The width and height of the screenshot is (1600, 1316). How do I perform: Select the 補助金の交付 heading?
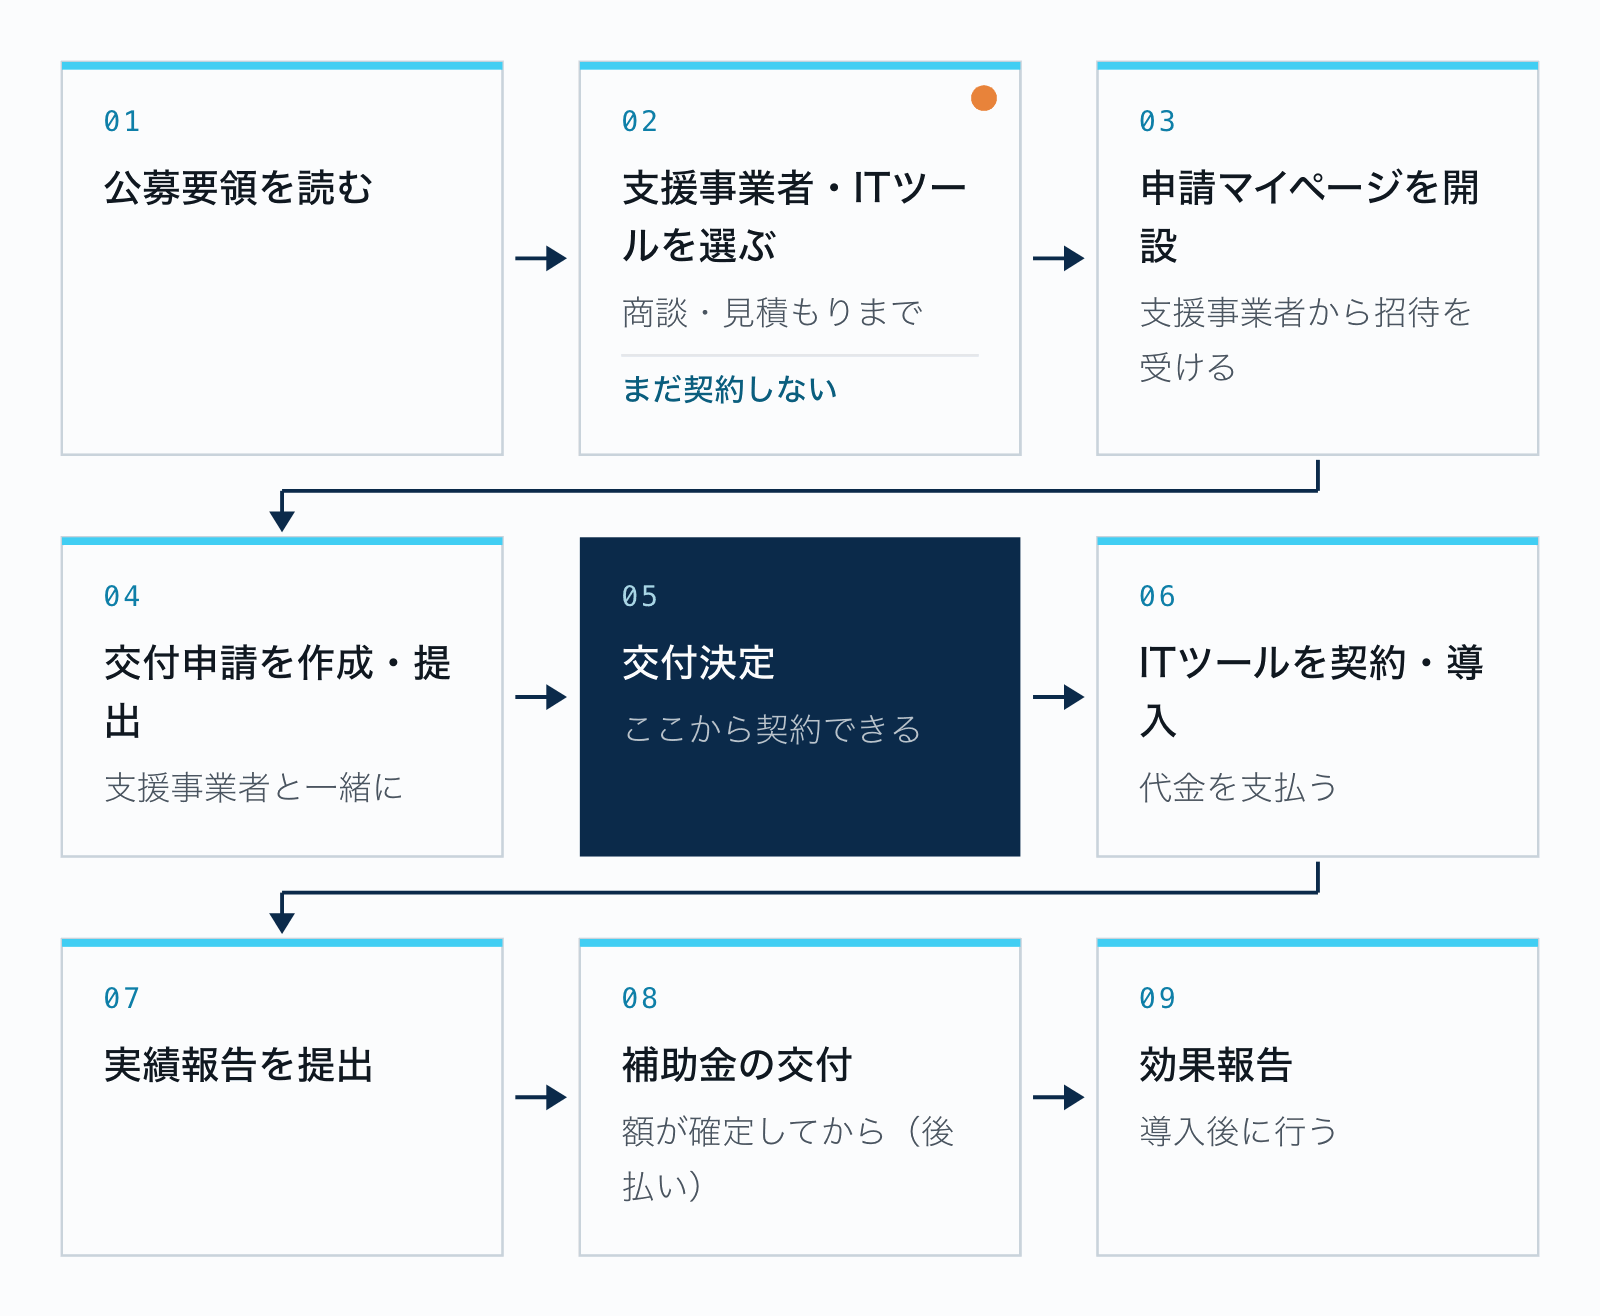(736, 1065)
